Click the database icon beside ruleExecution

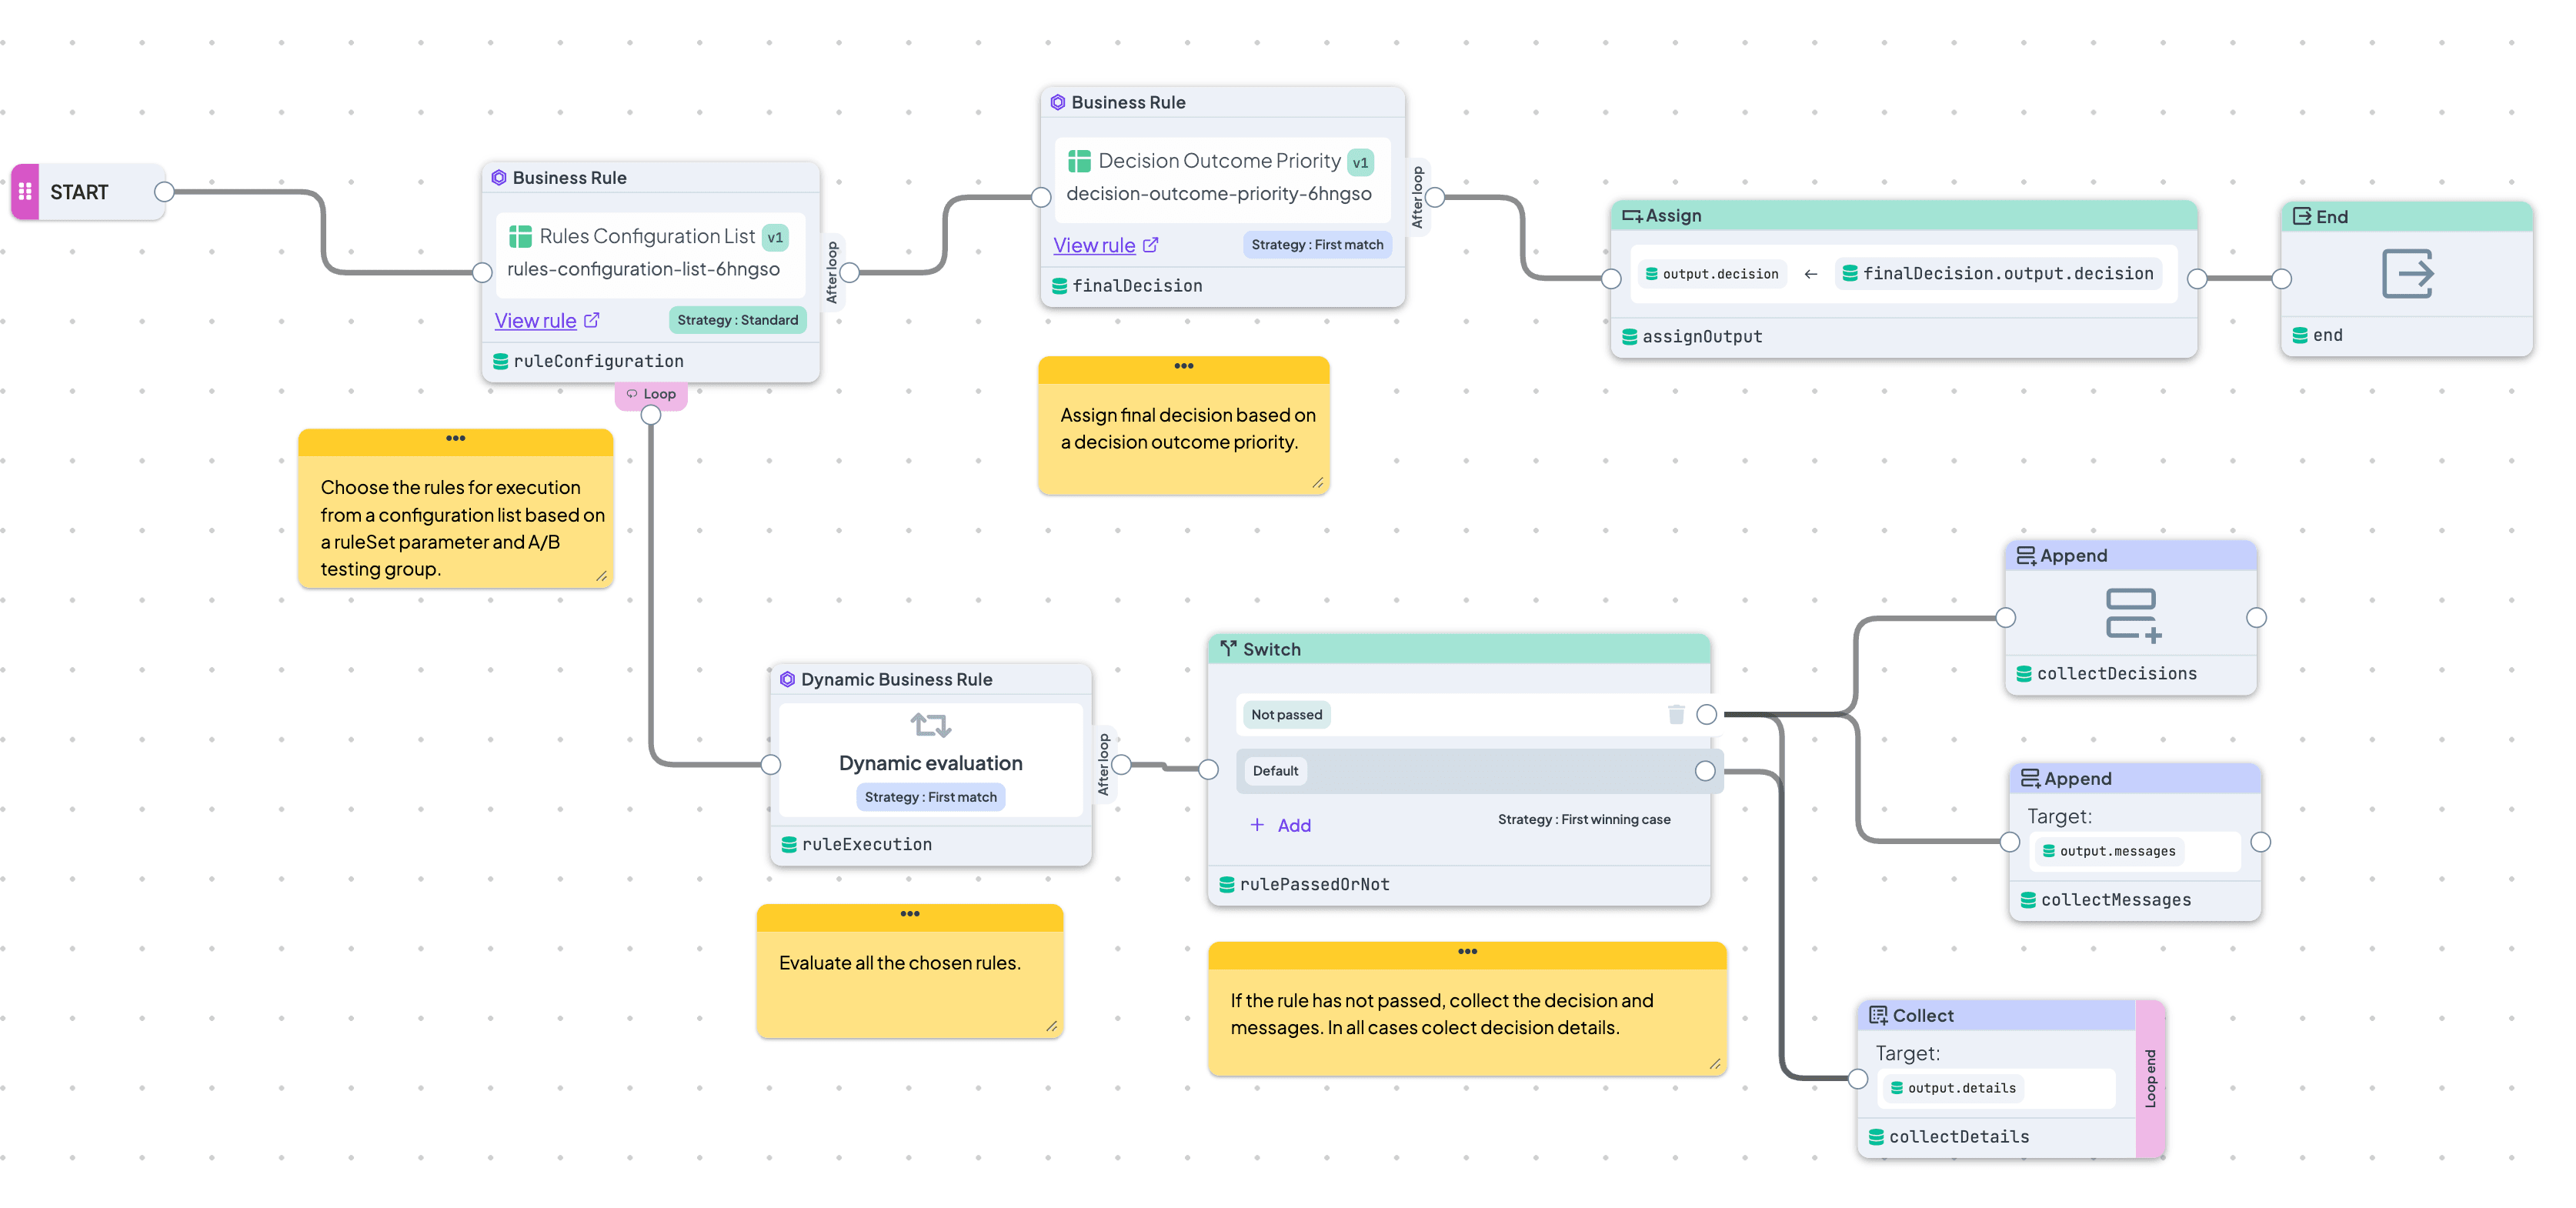pyautogui.click(x=789, y=844)
